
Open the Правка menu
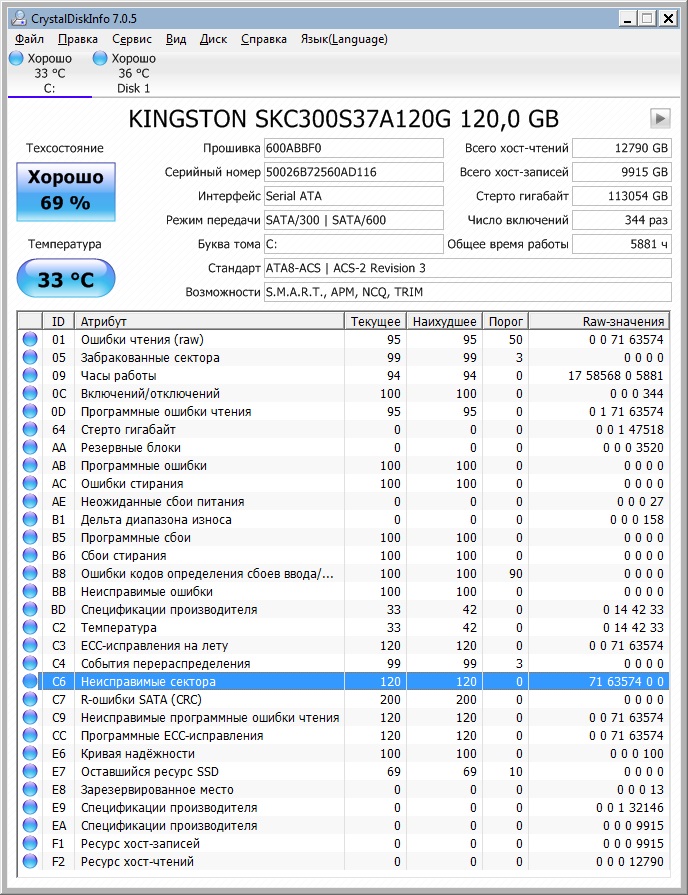point(78,39)
